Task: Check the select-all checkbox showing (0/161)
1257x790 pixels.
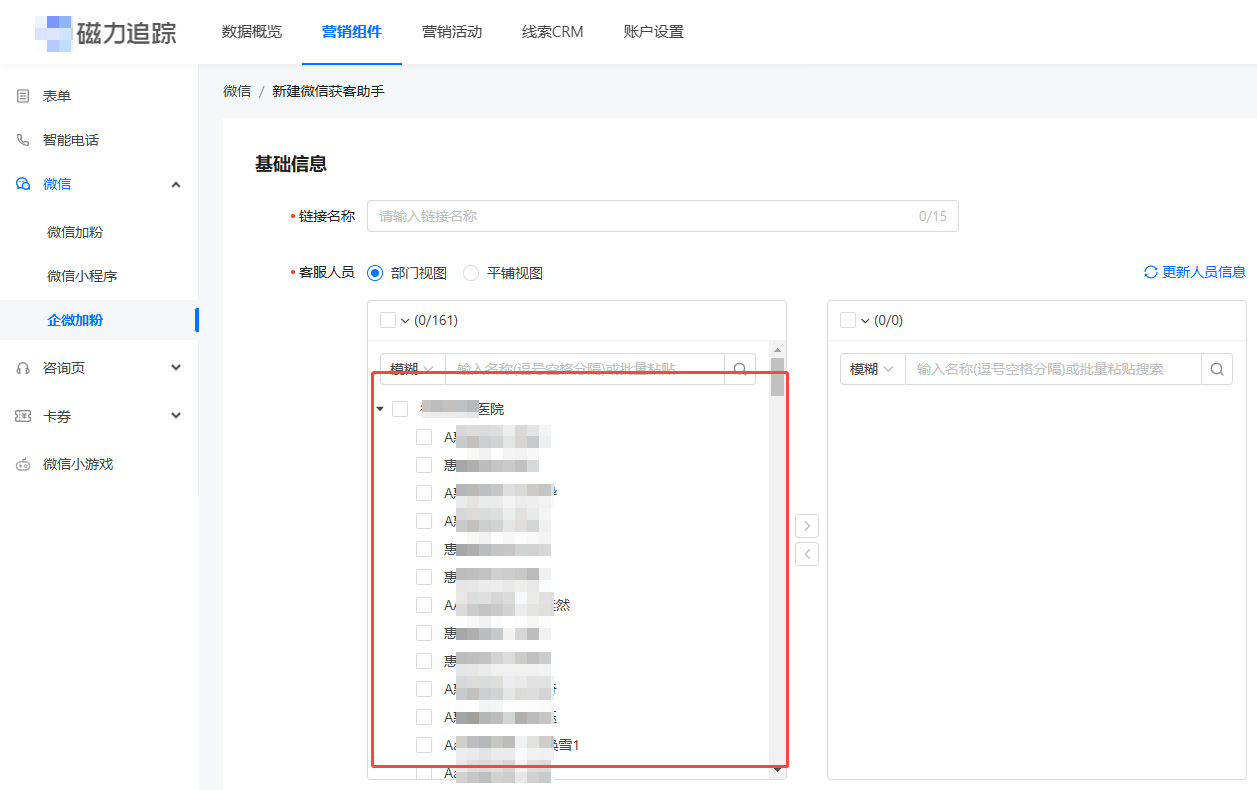Action: 390,319
